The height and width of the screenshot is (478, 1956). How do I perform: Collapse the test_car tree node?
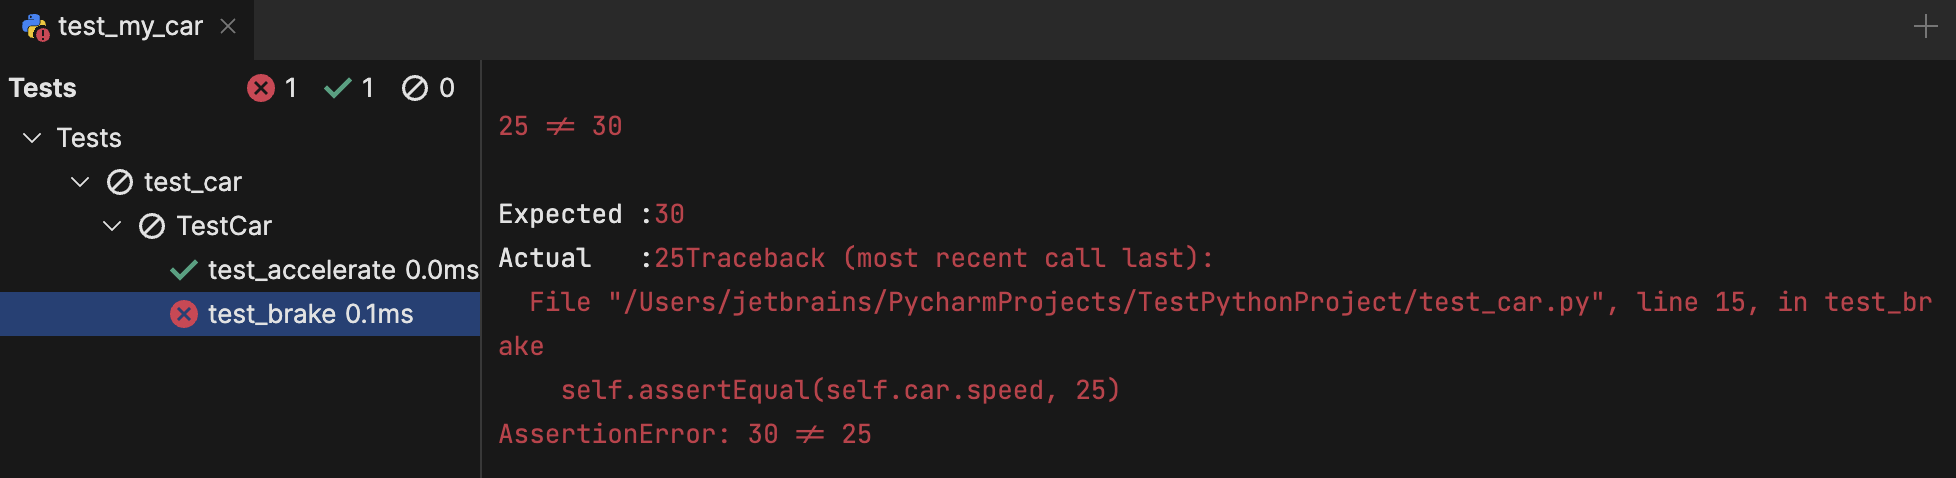point(80,182)
